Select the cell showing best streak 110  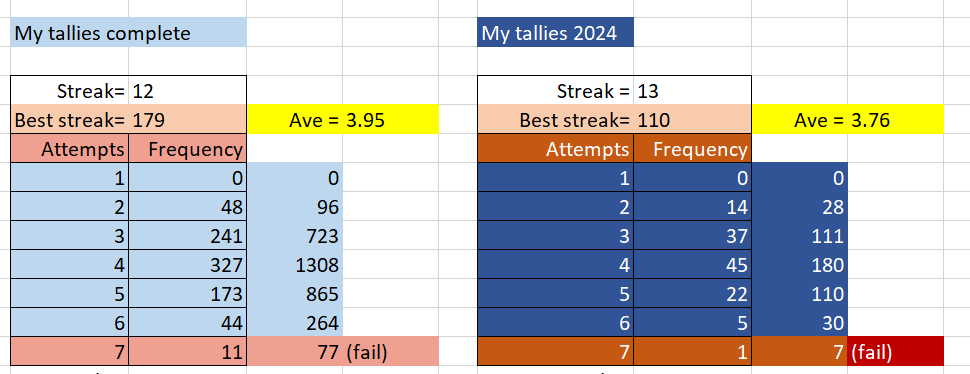pyautogui.click(x=692, y=119)
